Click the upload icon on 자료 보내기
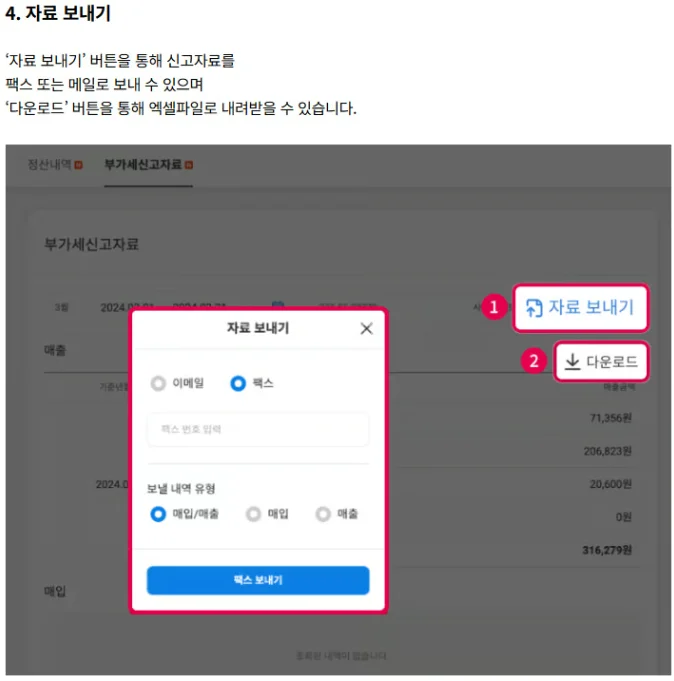674x681 pixels. tap(534, 308)
